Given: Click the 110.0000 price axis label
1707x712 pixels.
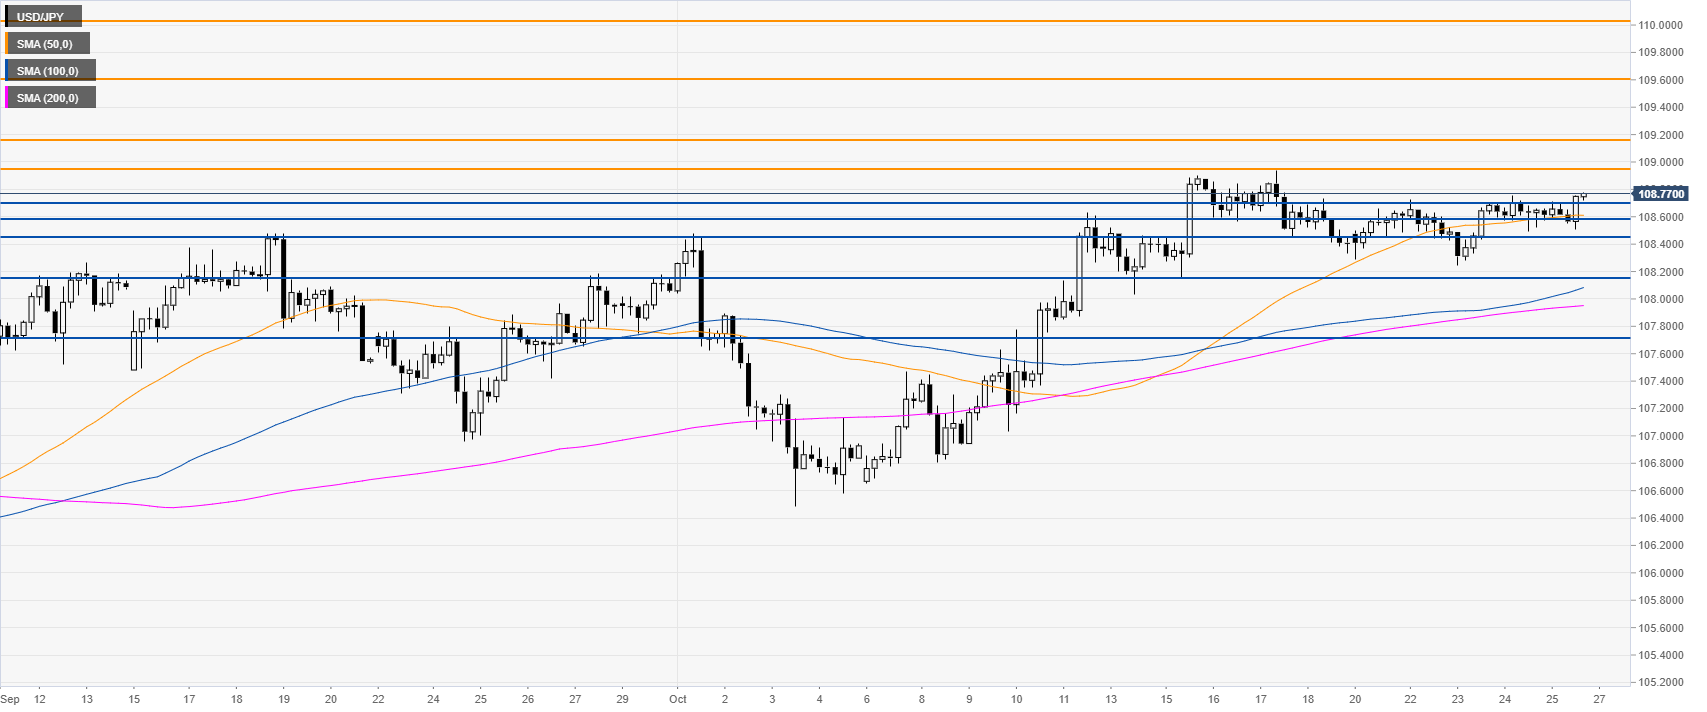Looking at the screenshot, I should 1660,25.
